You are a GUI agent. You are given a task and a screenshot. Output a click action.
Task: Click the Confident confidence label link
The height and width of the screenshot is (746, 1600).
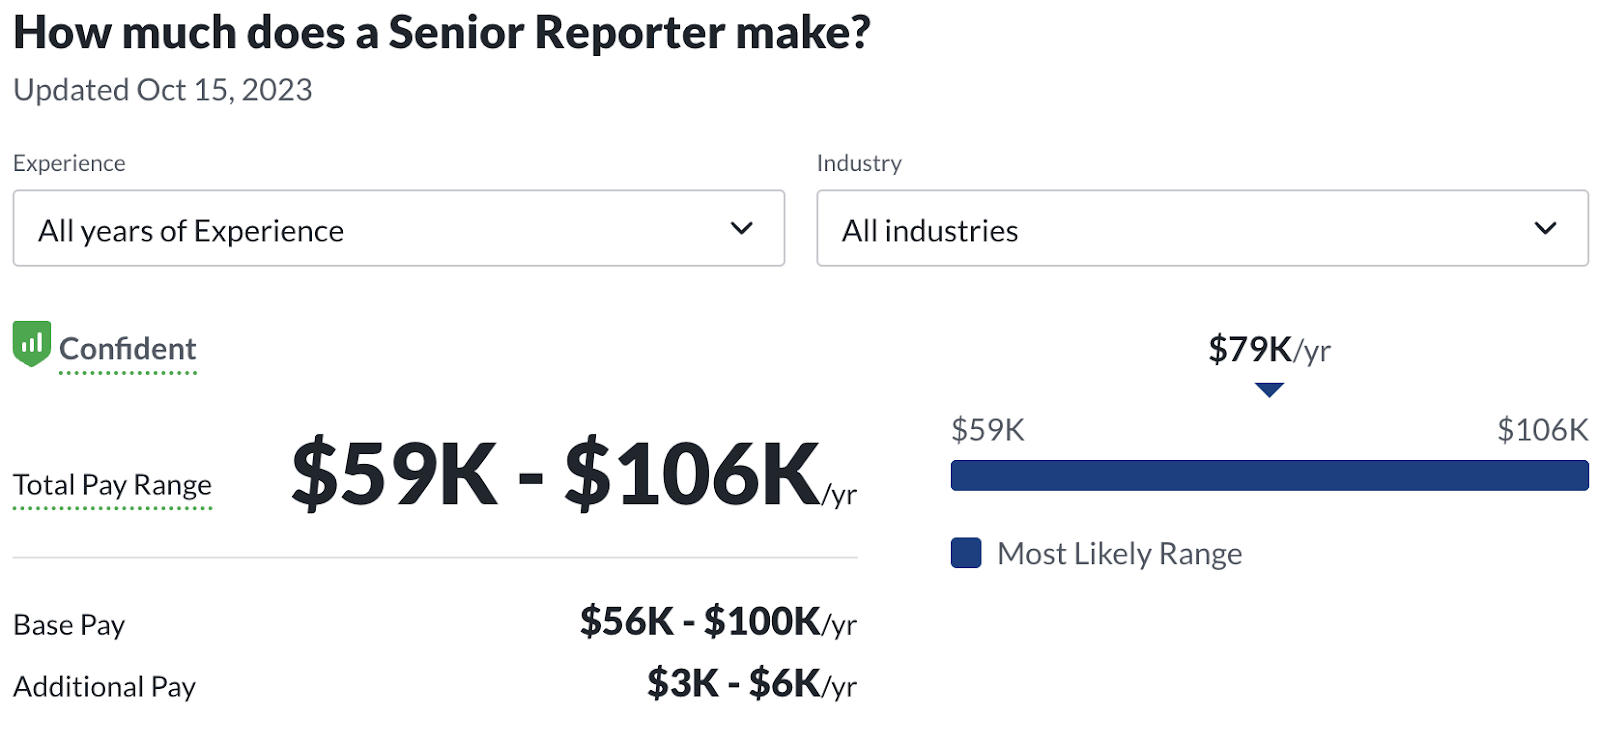(x=128, y=349)
